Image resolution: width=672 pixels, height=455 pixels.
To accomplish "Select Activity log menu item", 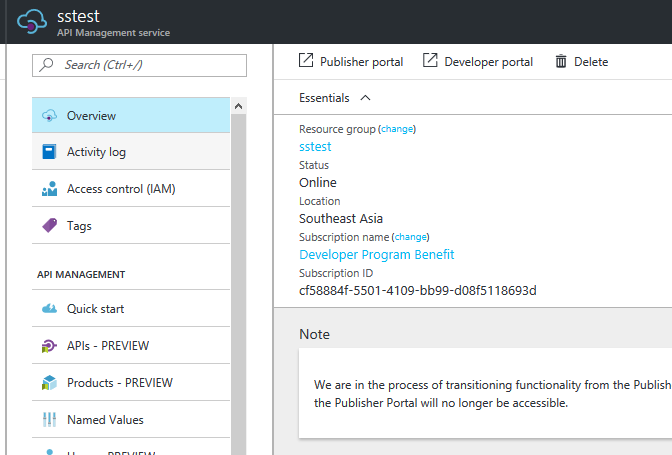I will pyautogui.click(x=96, y=152).
